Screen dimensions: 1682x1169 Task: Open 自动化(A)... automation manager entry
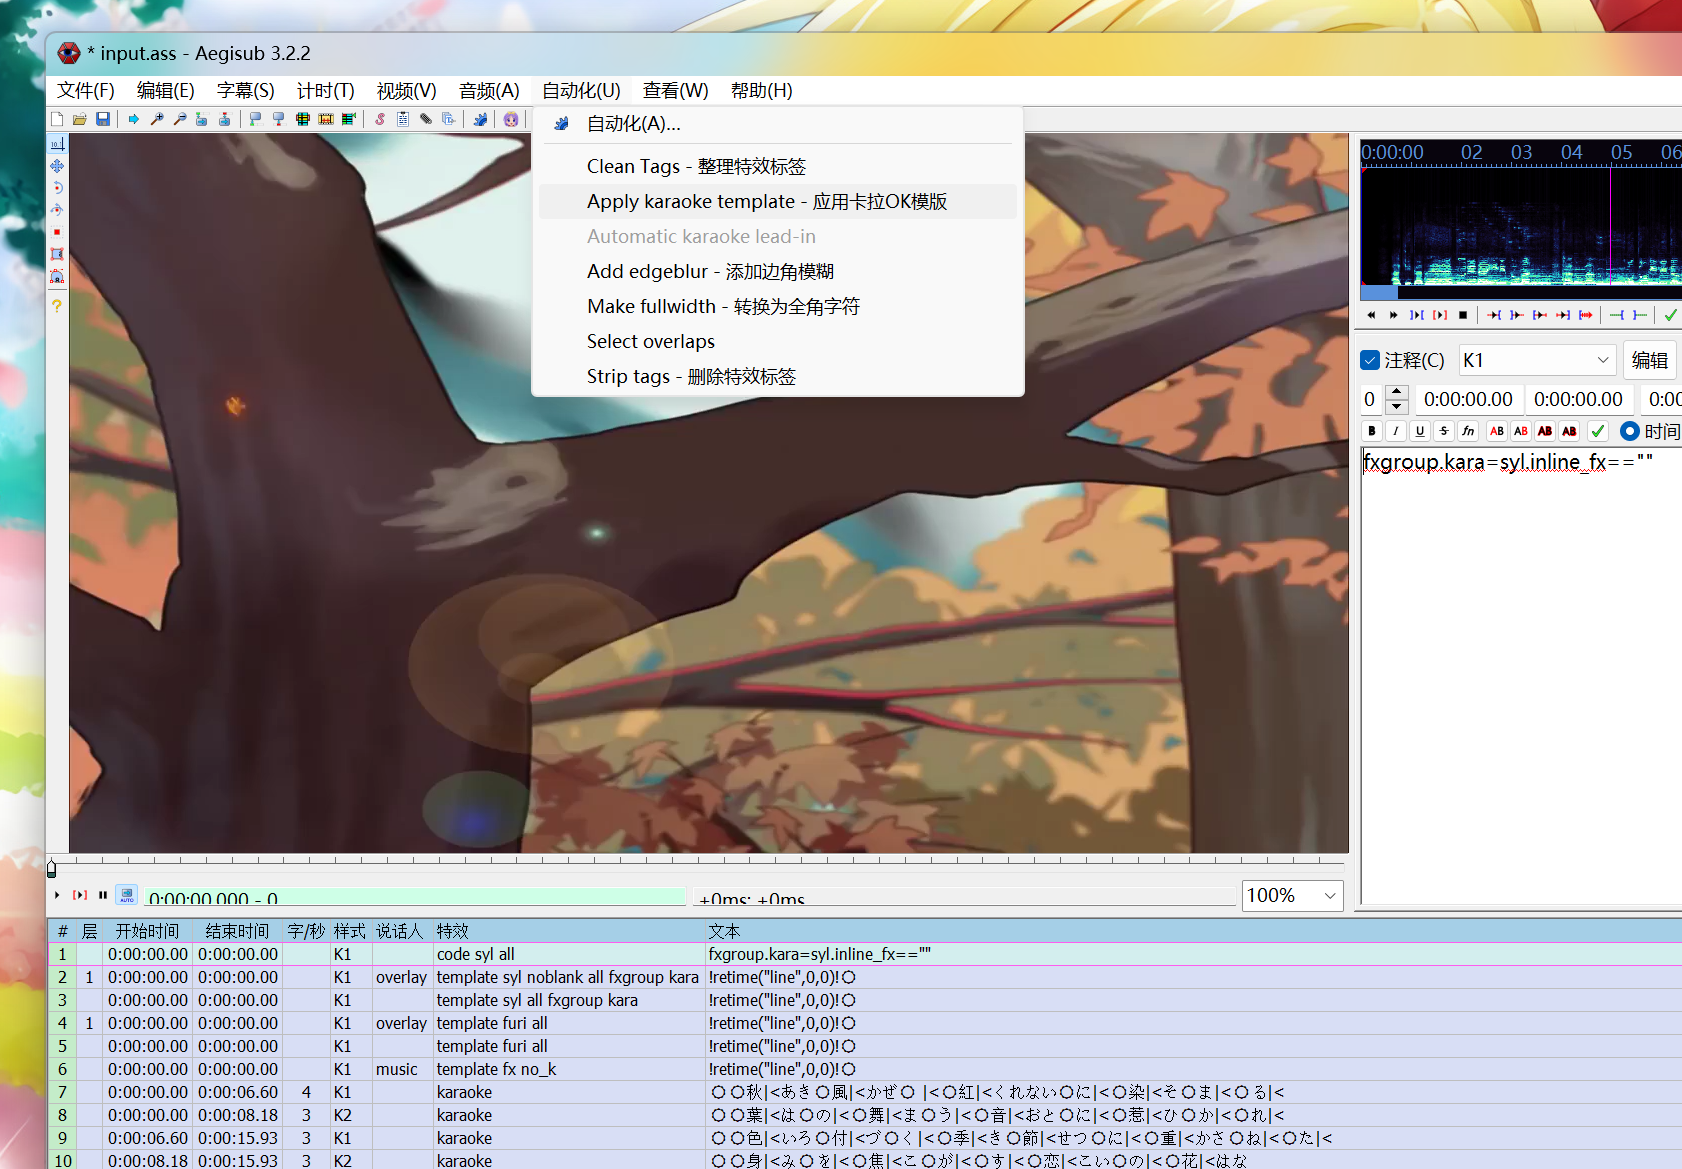778,124
